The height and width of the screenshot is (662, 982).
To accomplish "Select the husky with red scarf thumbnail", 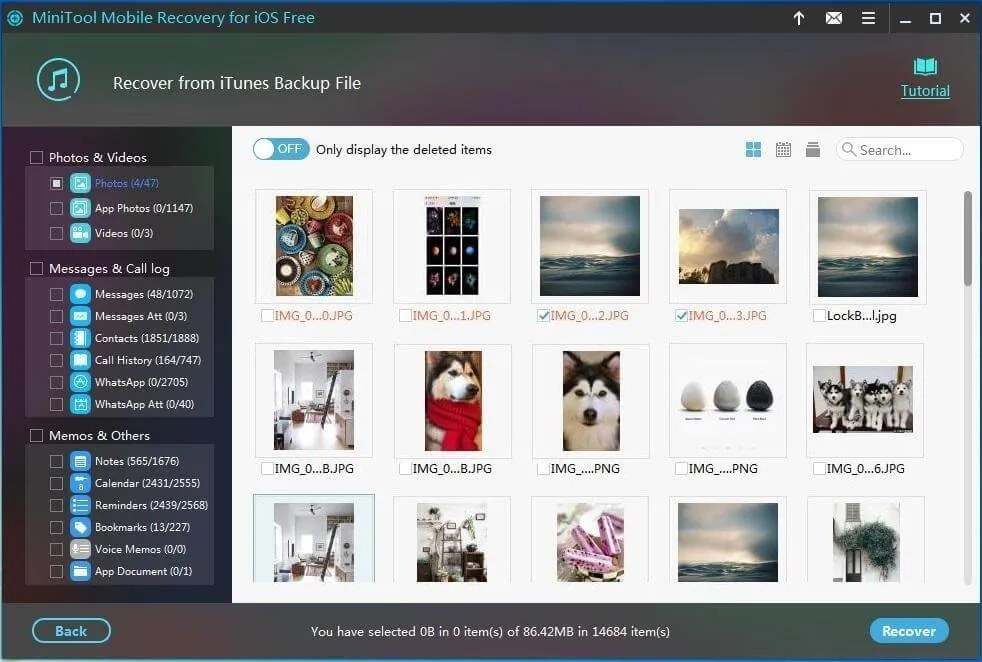I will [453, 401].
